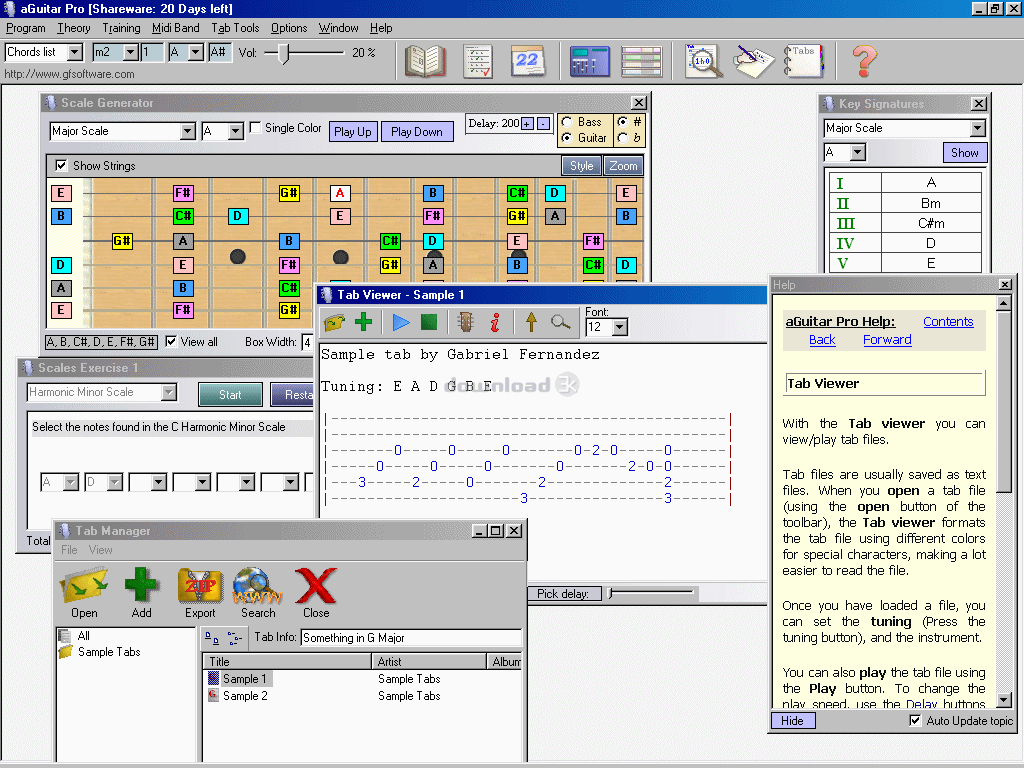The width and height of the screenshot is (1024, 768).
Task: Click Start button in Scales Exercise
Action: point(230,394)
